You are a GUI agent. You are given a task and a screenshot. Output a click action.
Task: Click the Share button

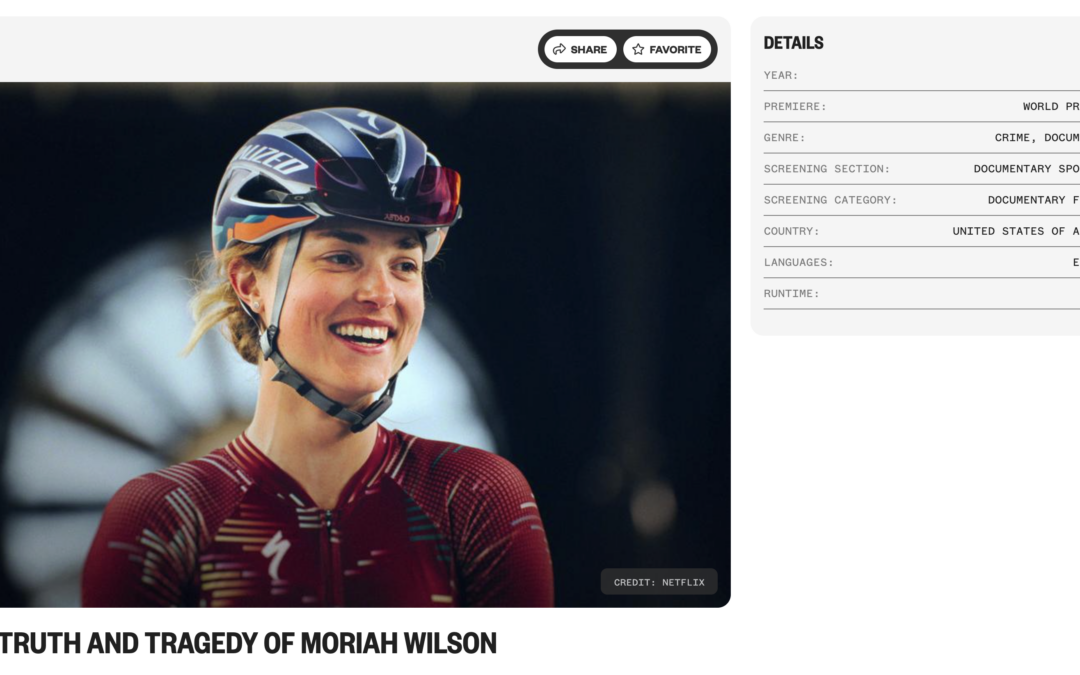pyautogui.click(x=580, y=50)
